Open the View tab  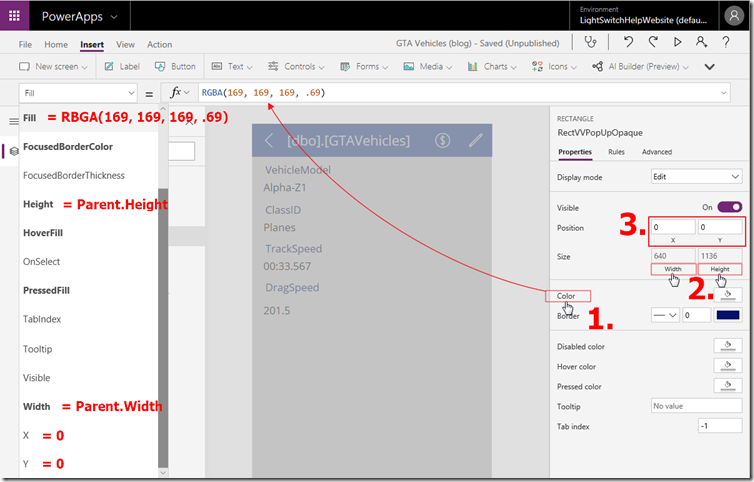tap(125, 44)
